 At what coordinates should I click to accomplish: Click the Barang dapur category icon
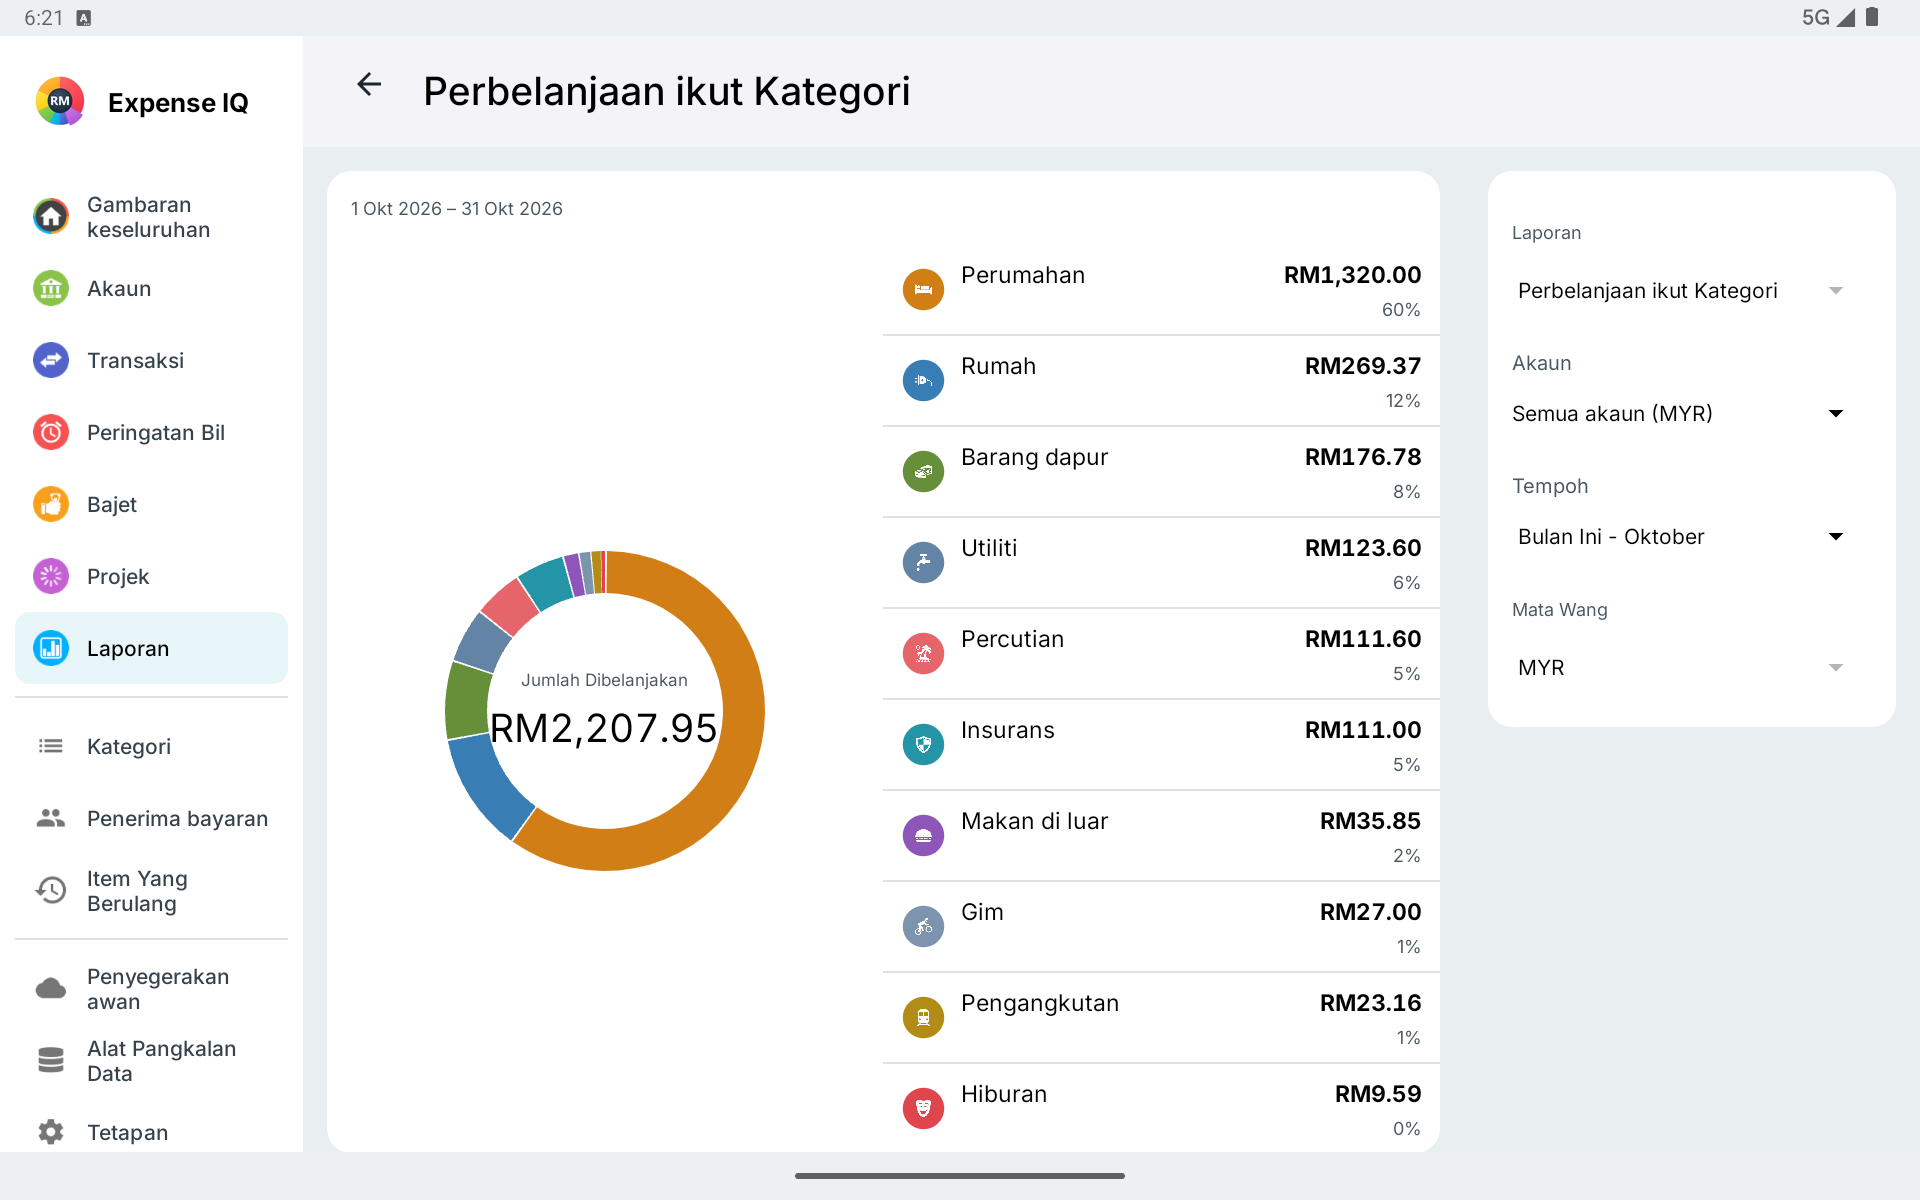tap(923, 472)
